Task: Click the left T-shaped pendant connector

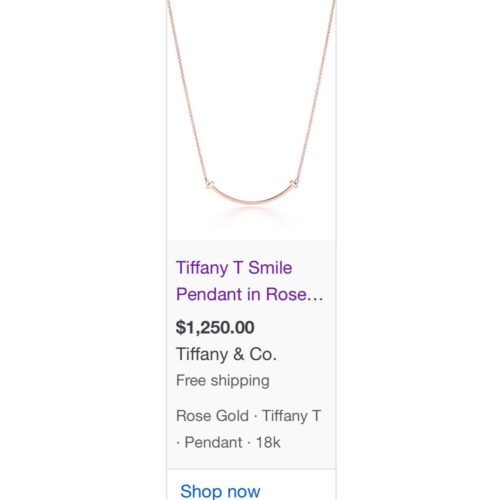Action: tap(210, 184)
